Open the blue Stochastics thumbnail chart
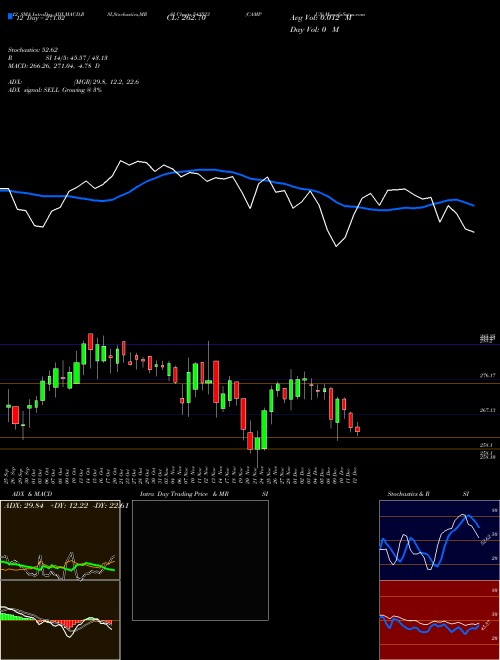This screenshot has height=660, width=500. (x=439, y=540)
